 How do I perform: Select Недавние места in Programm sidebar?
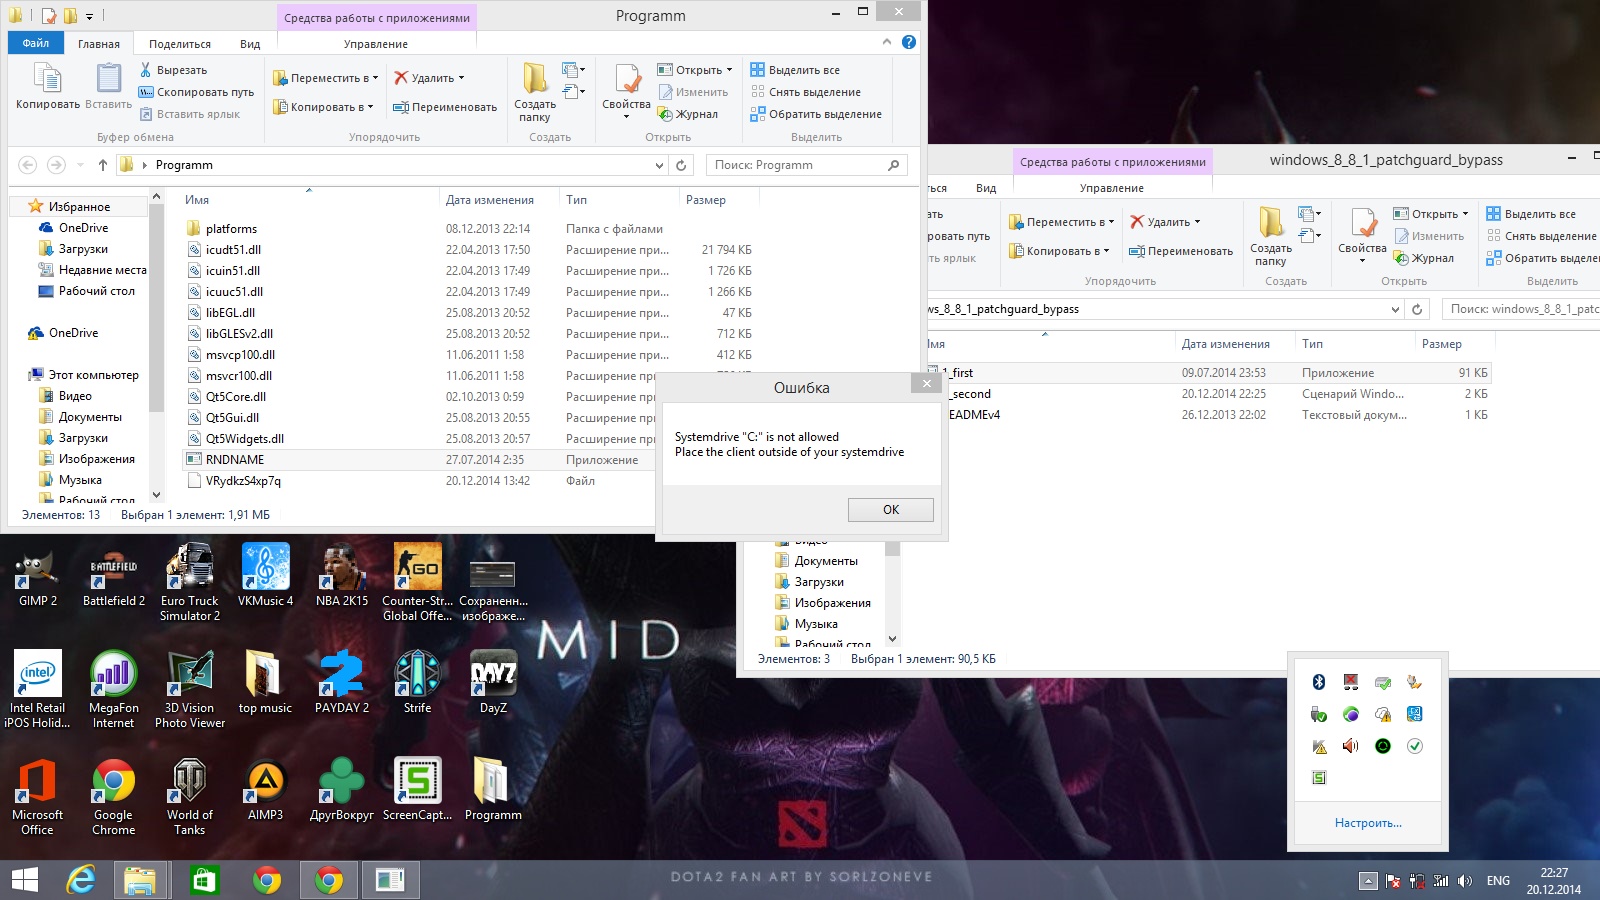coord(102,270)
